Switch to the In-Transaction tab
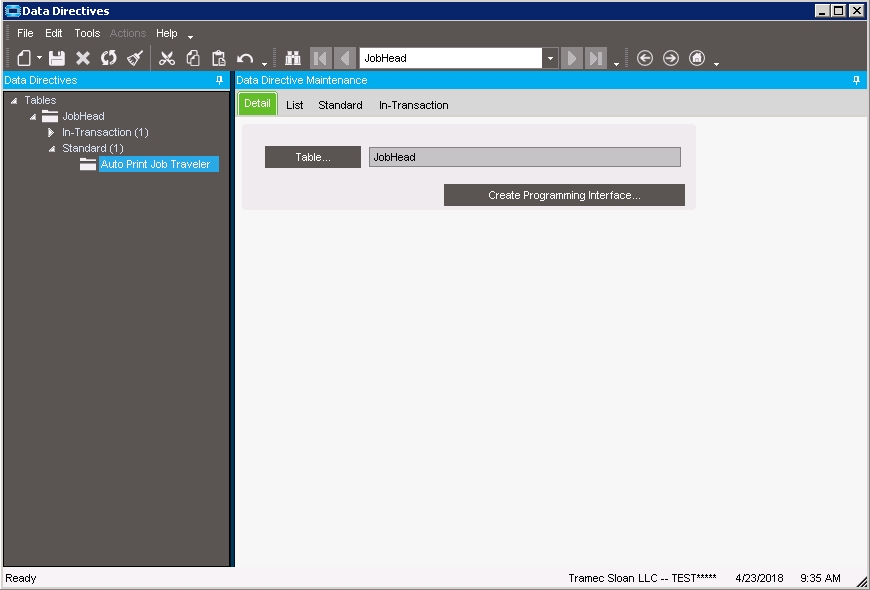The width and height of the screenshot is (870, 590). coord(413,105)
